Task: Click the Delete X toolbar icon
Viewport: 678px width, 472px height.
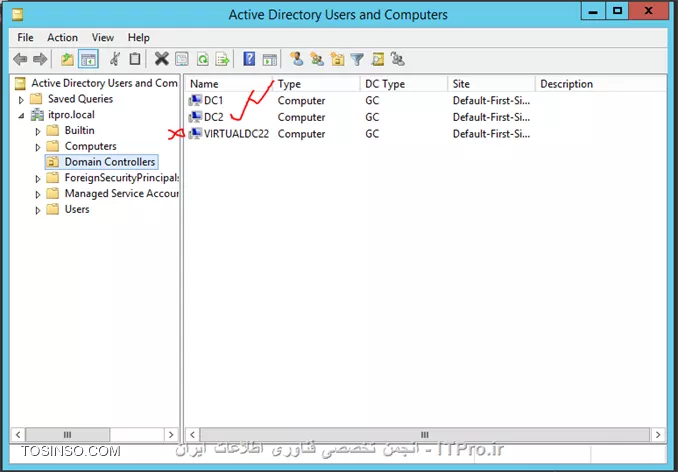Action: 162,59
